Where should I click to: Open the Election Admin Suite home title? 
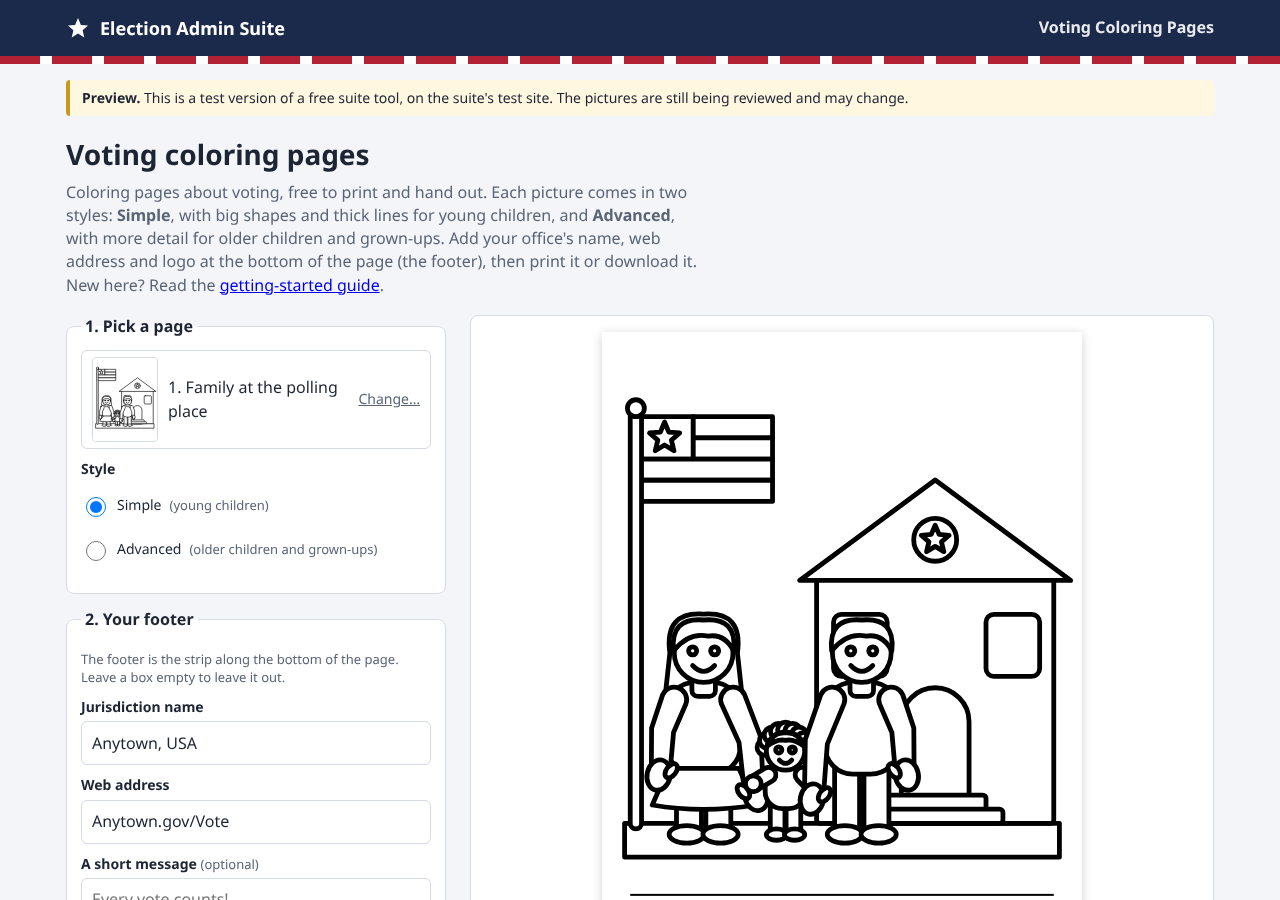(x=192, y=28)
